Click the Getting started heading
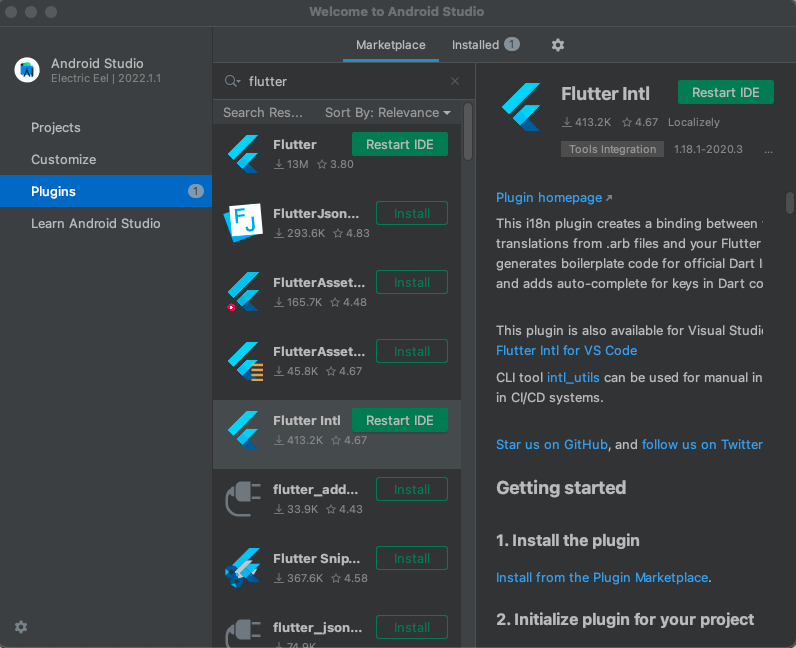Viewport: 796px width, 648px height. coord(560,488)
